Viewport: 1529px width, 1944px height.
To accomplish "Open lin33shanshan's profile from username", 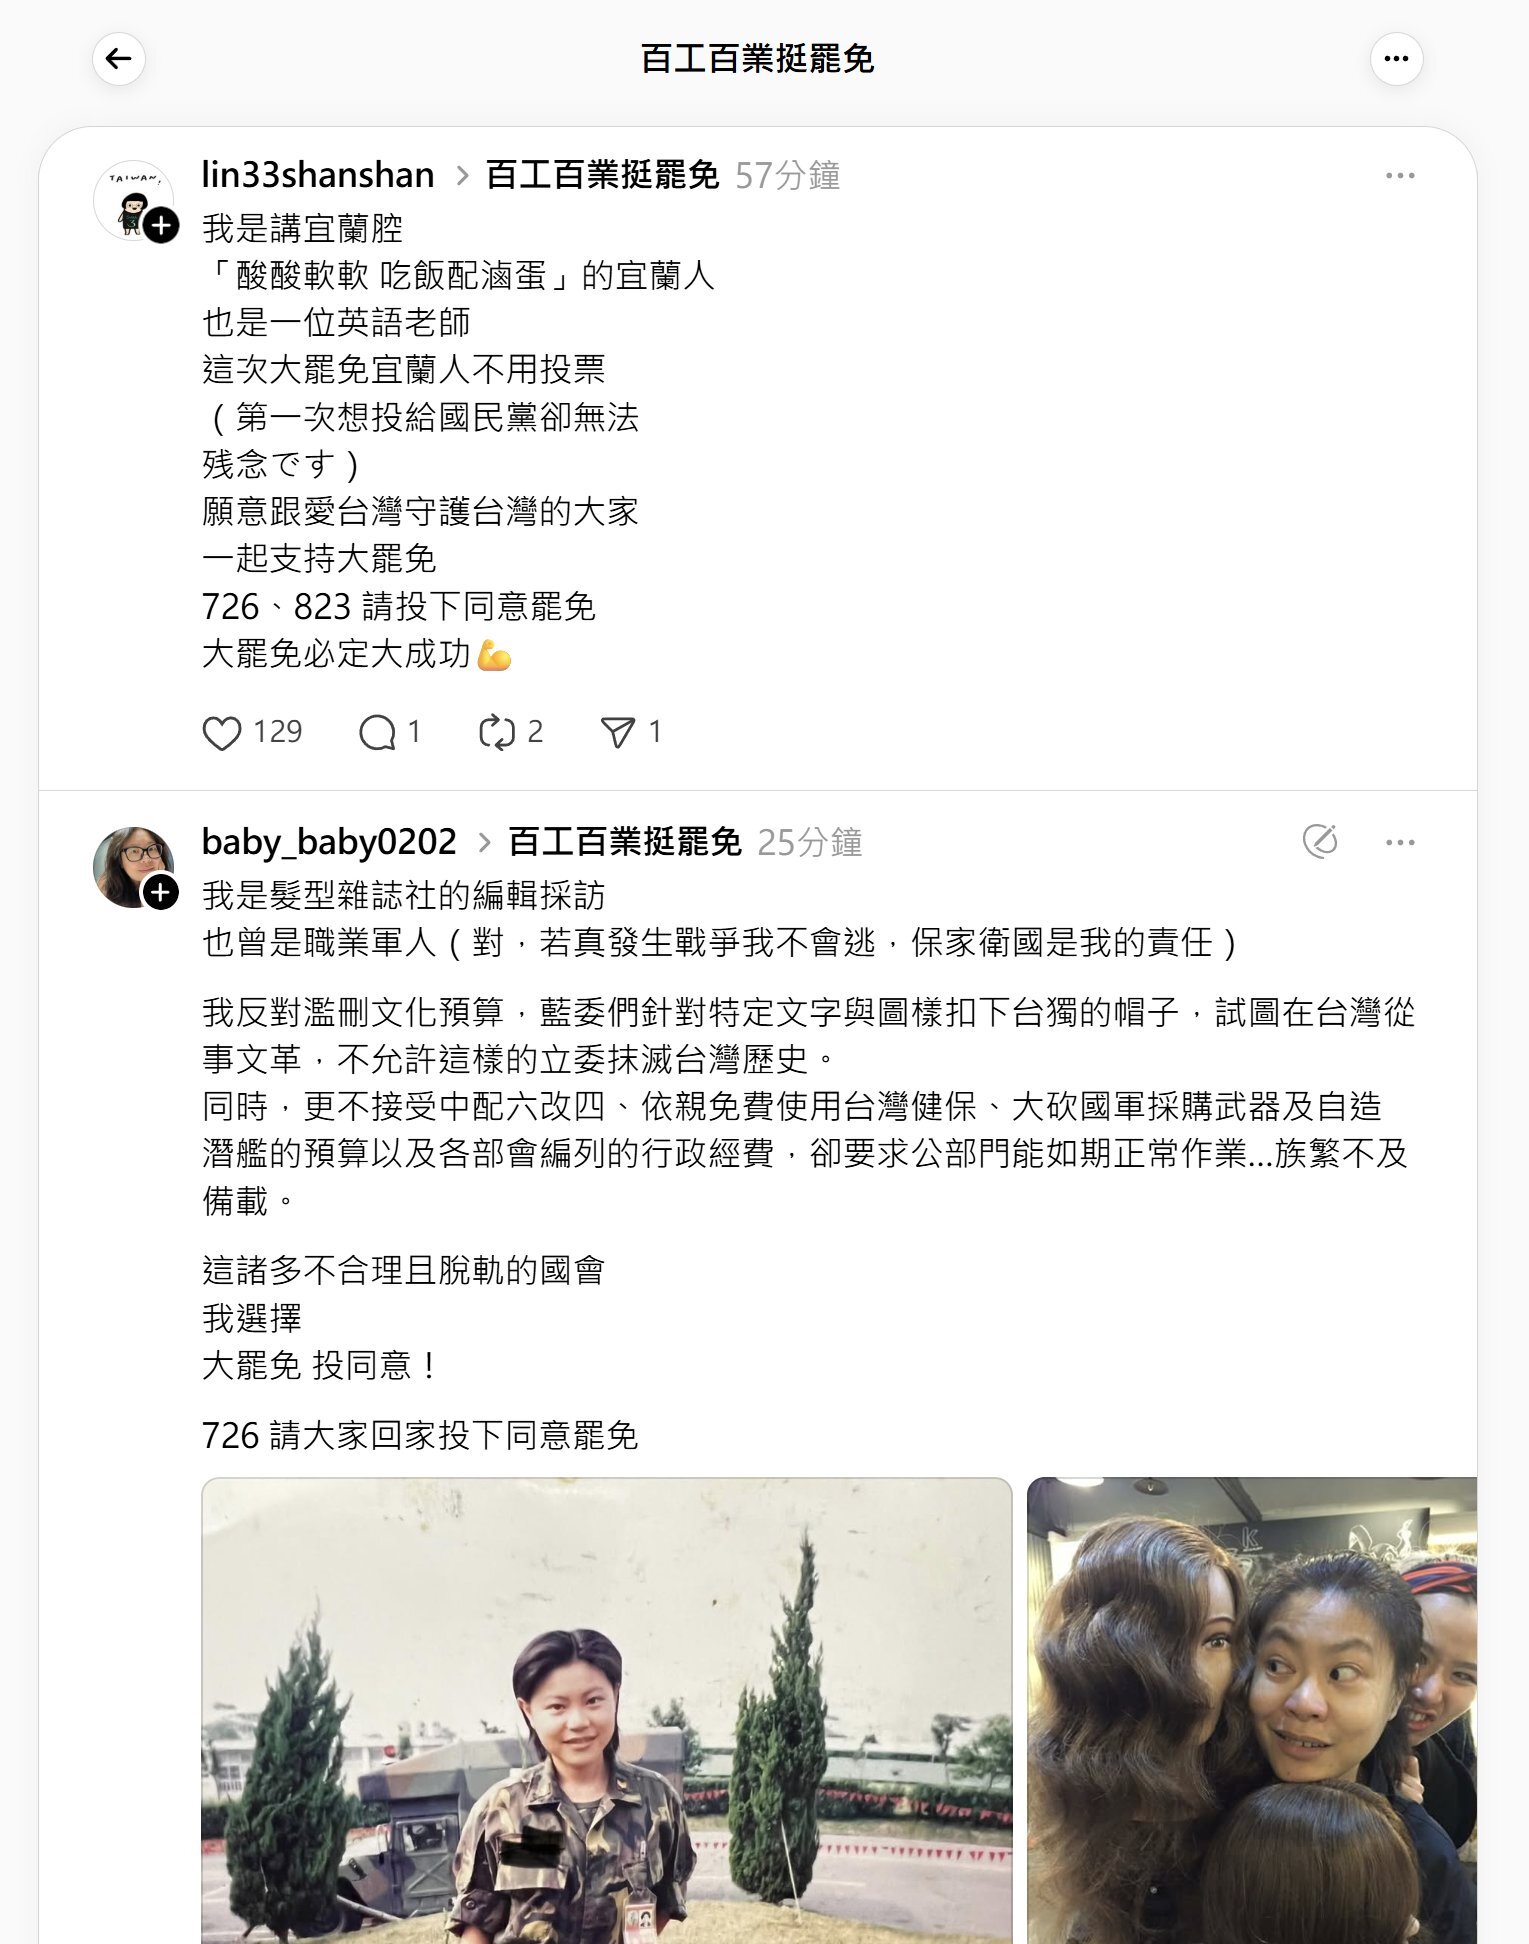I will click(318, 175).
